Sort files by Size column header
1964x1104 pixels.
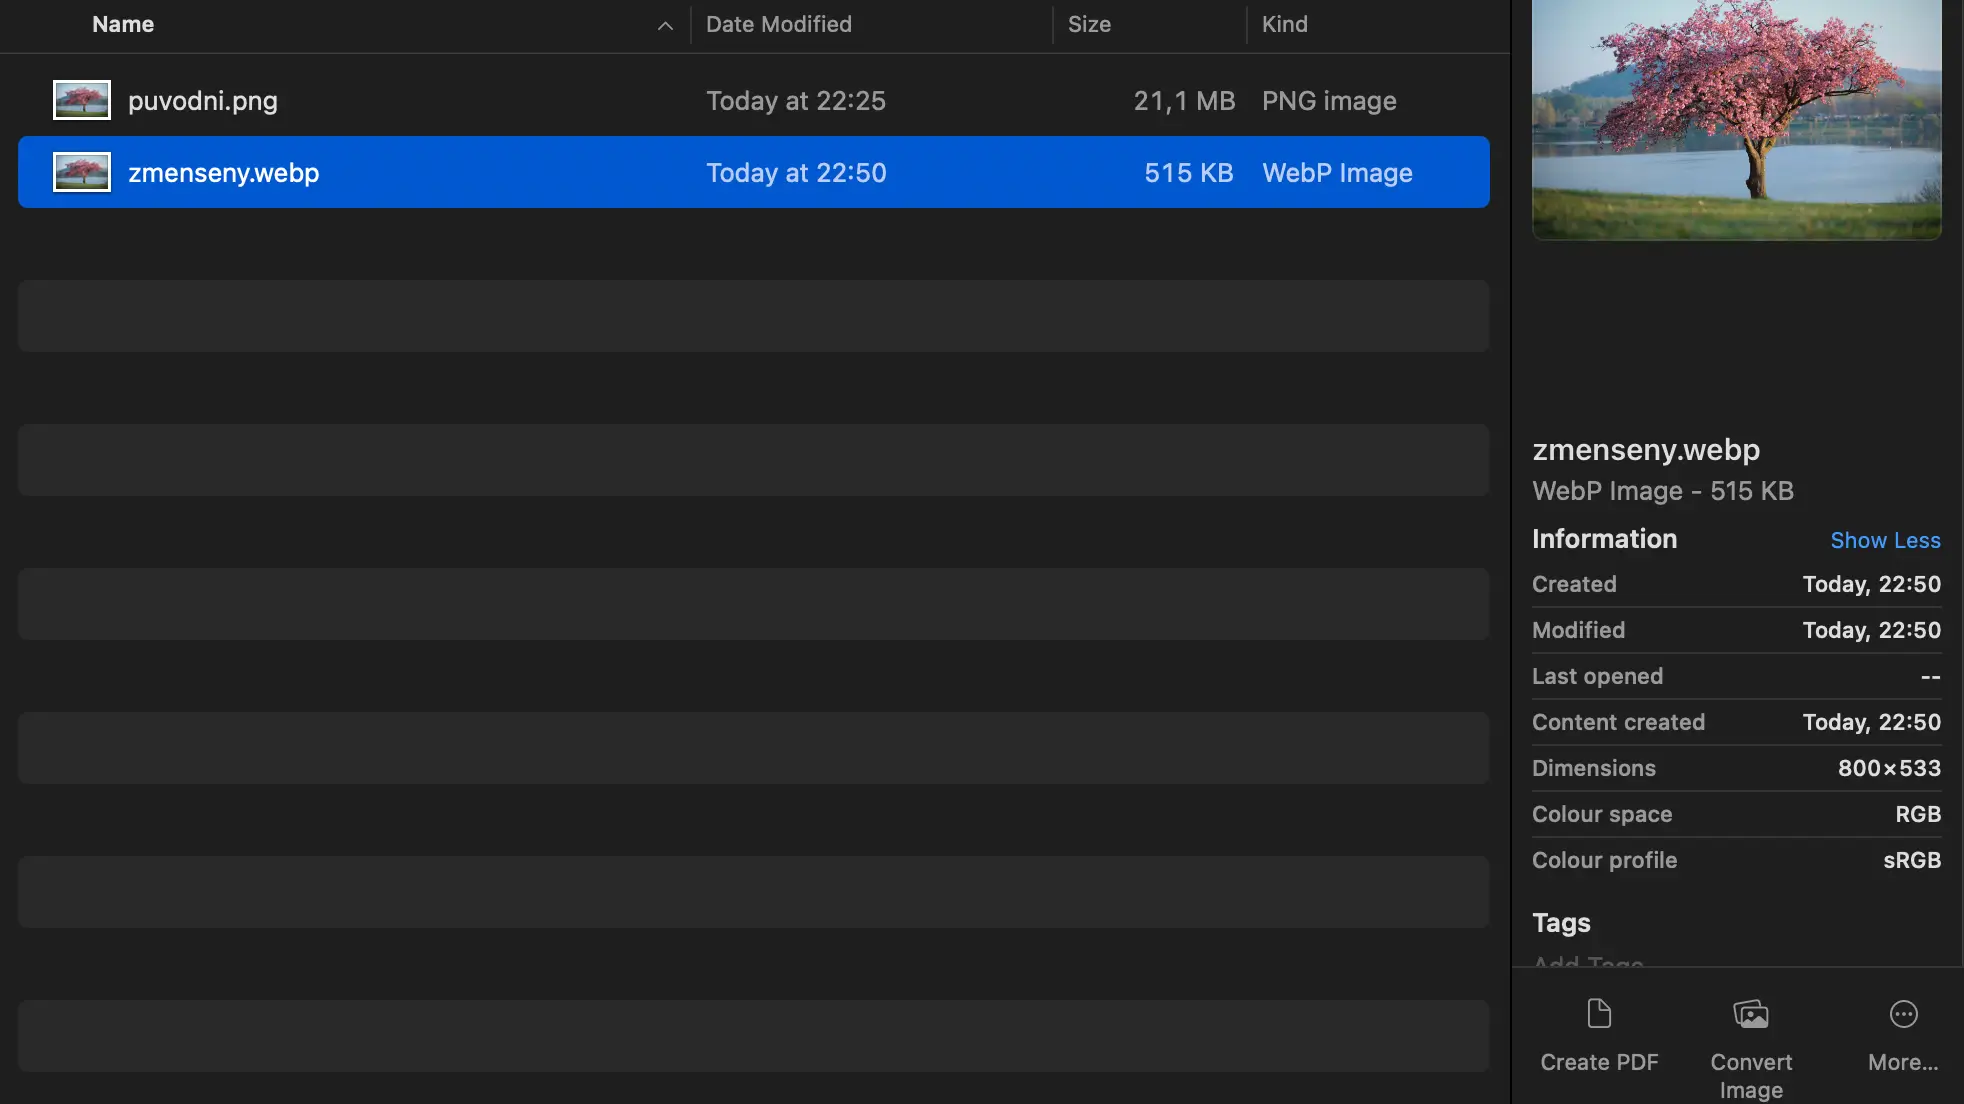pos(1089,24)
